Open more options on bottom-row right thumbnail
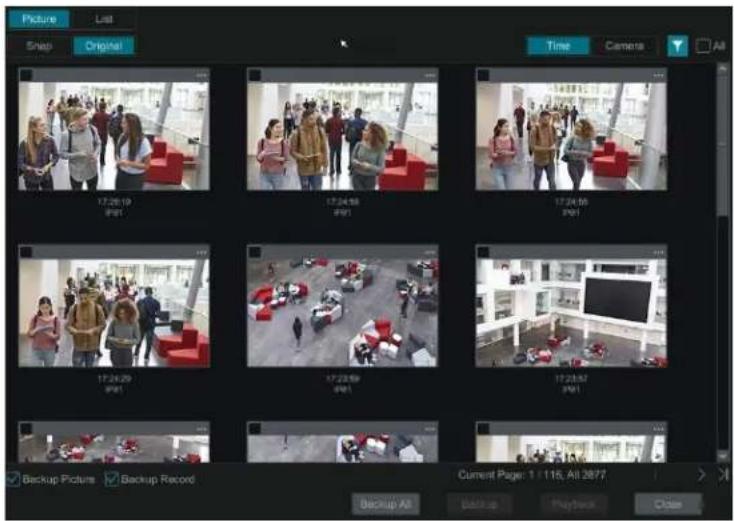The height and width of the screenshot is (521, 734). pos(658,429)
